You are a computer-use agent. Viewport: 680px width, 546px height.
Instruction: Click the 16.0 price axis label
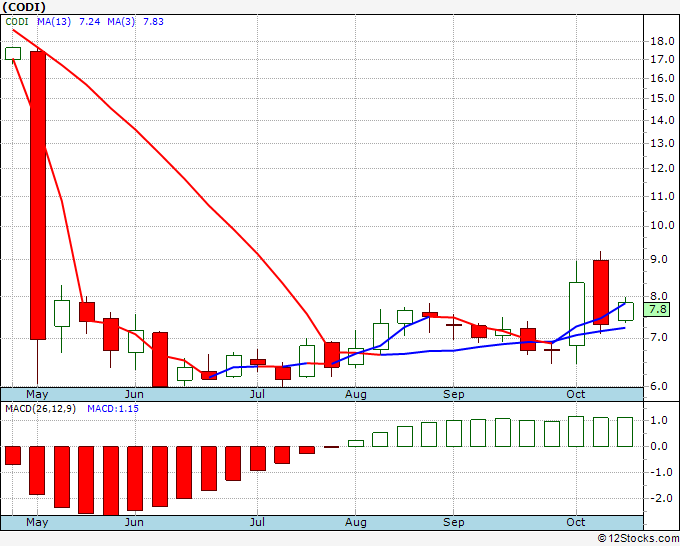click(662, 78)
